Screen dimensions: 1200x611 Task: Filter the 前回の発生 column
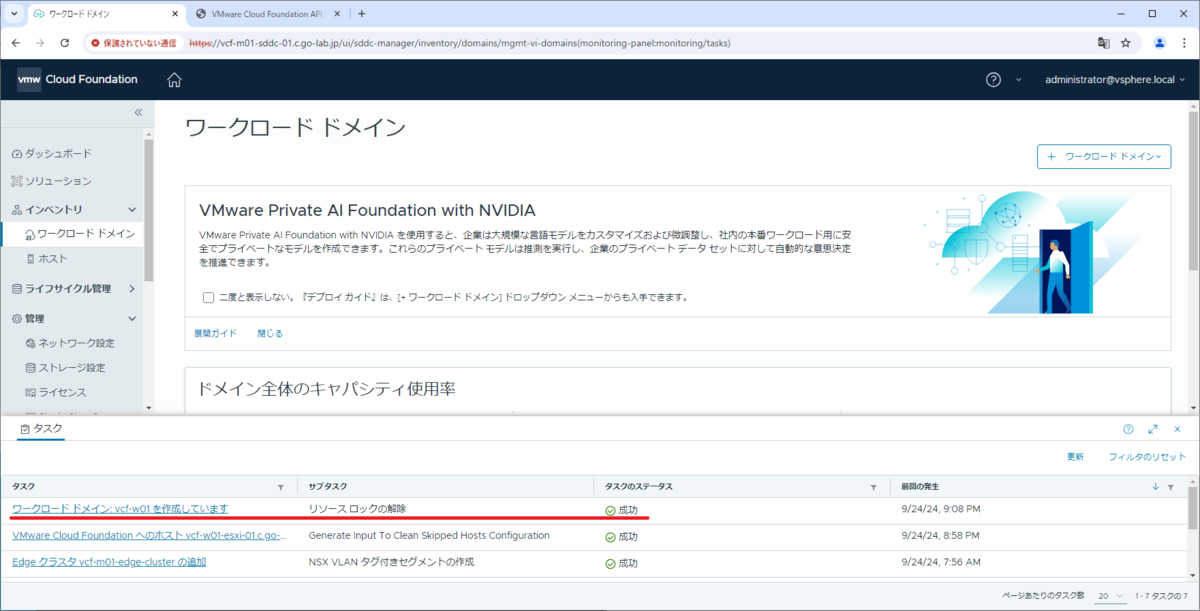pos(1171,487)
